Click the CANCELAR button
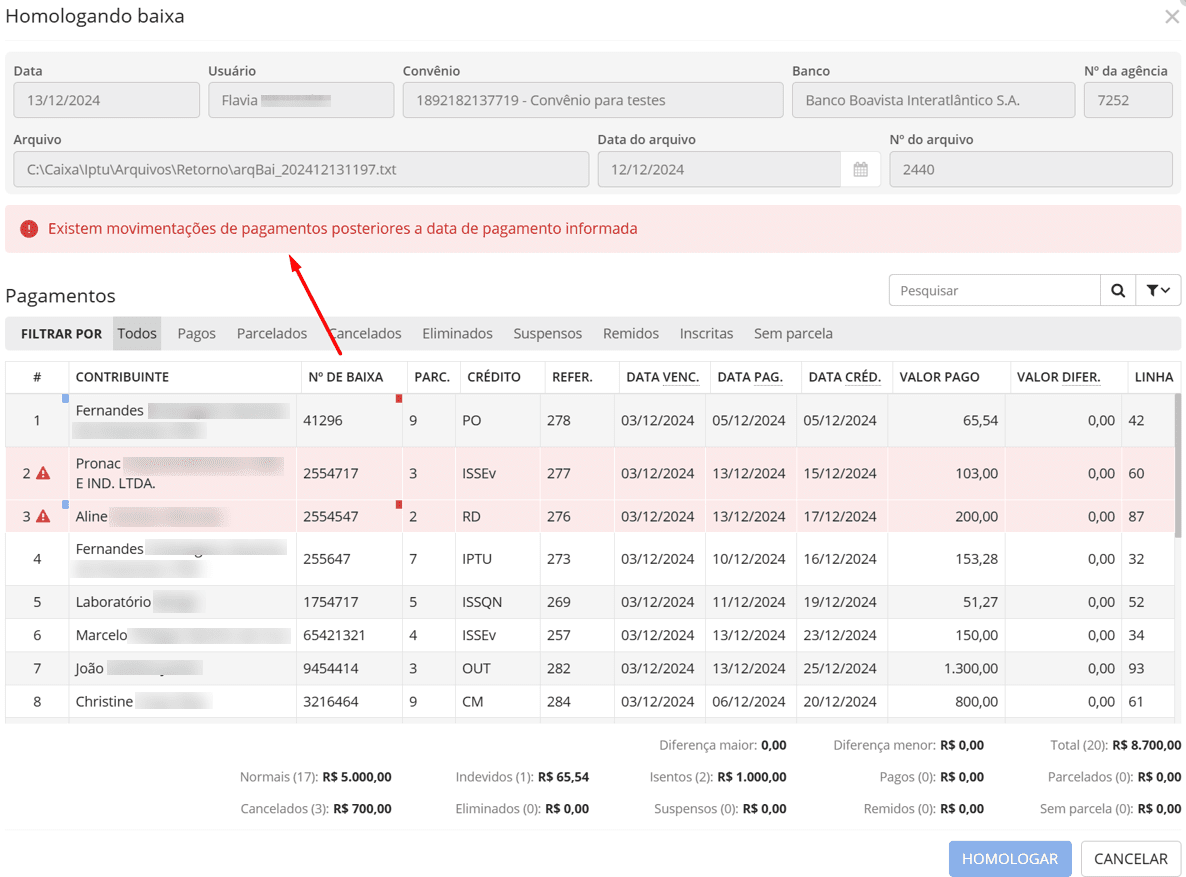Viewport: 1186px width, 877px height. point(1130,859)
